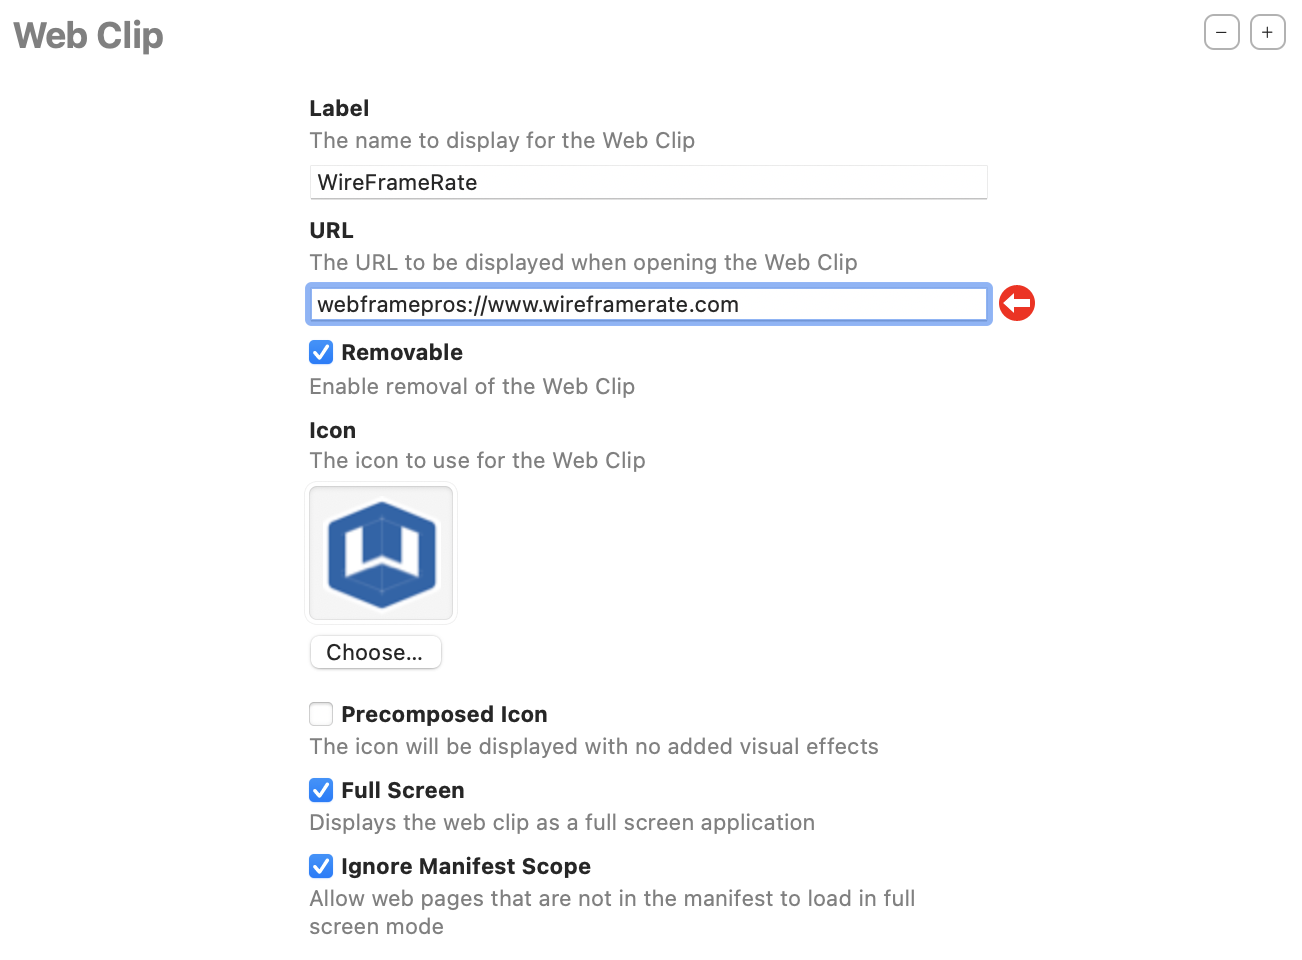Click 'The icon will be displayed with no added visual effects'

point(594,746)
